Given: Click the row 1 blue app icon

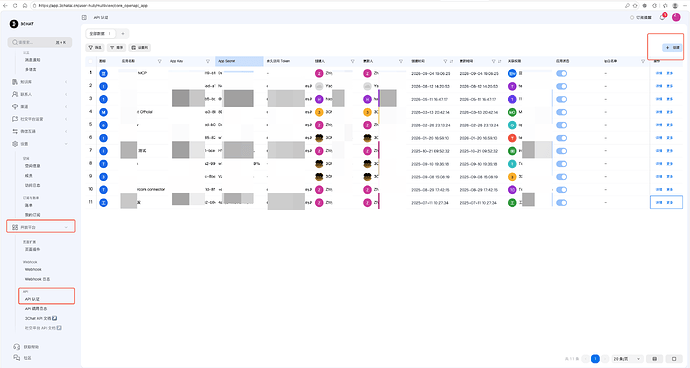Looking at the screenshot, I should 103,74.
